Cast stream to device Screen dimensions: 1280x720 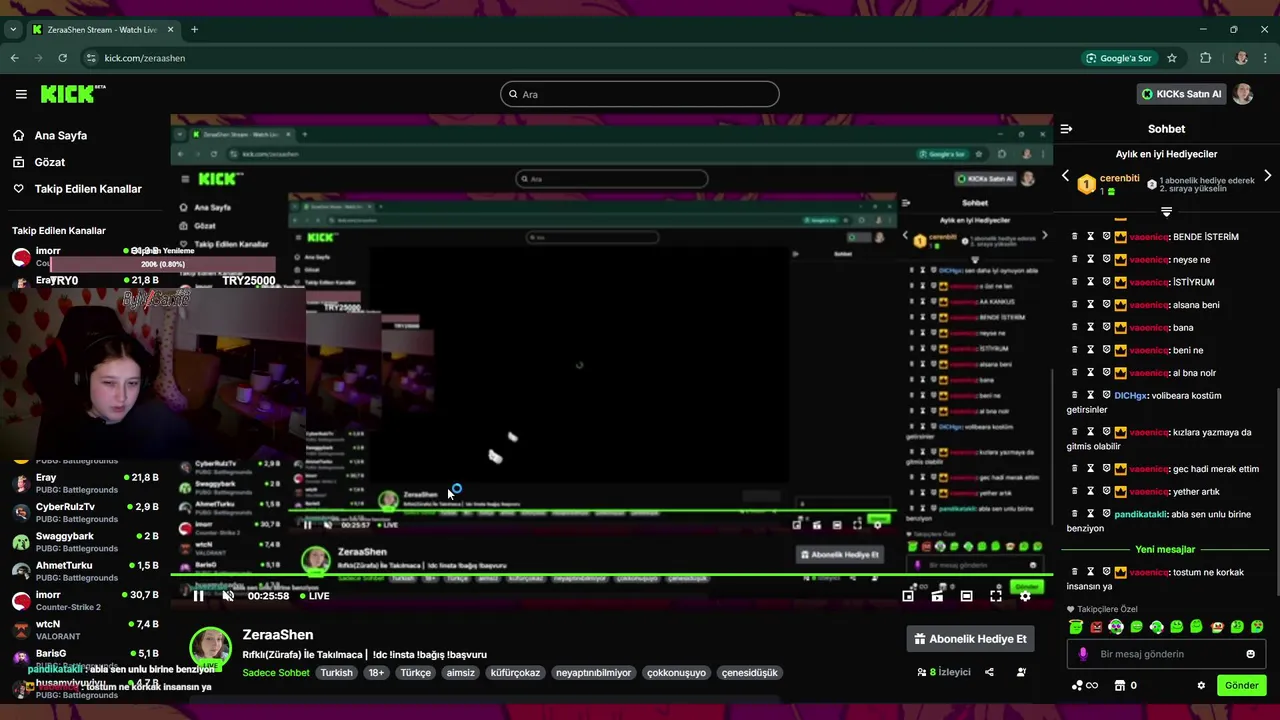[937, 596]
